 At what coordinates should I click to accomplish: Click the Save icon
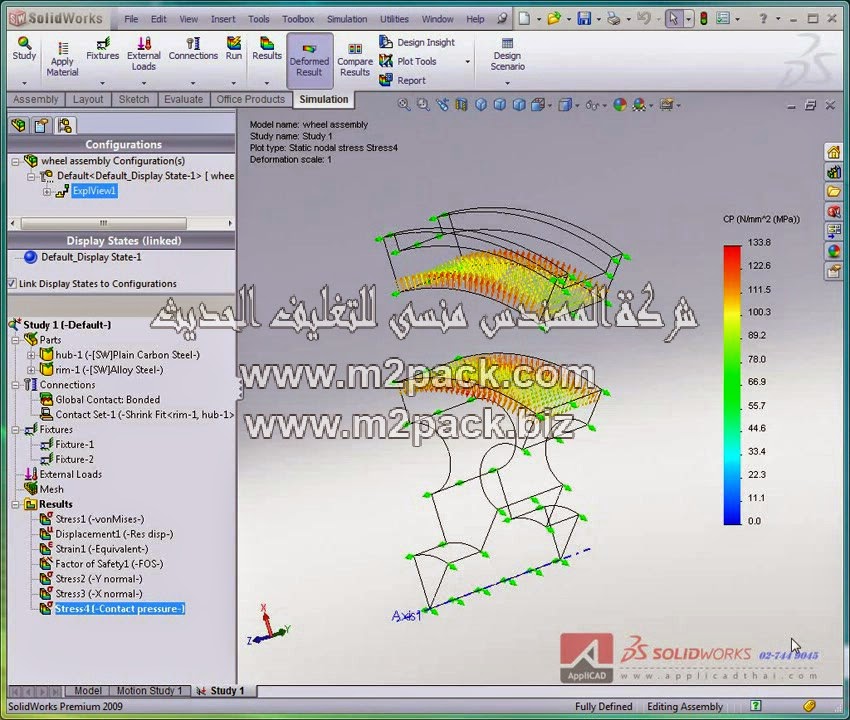point(584,19)
